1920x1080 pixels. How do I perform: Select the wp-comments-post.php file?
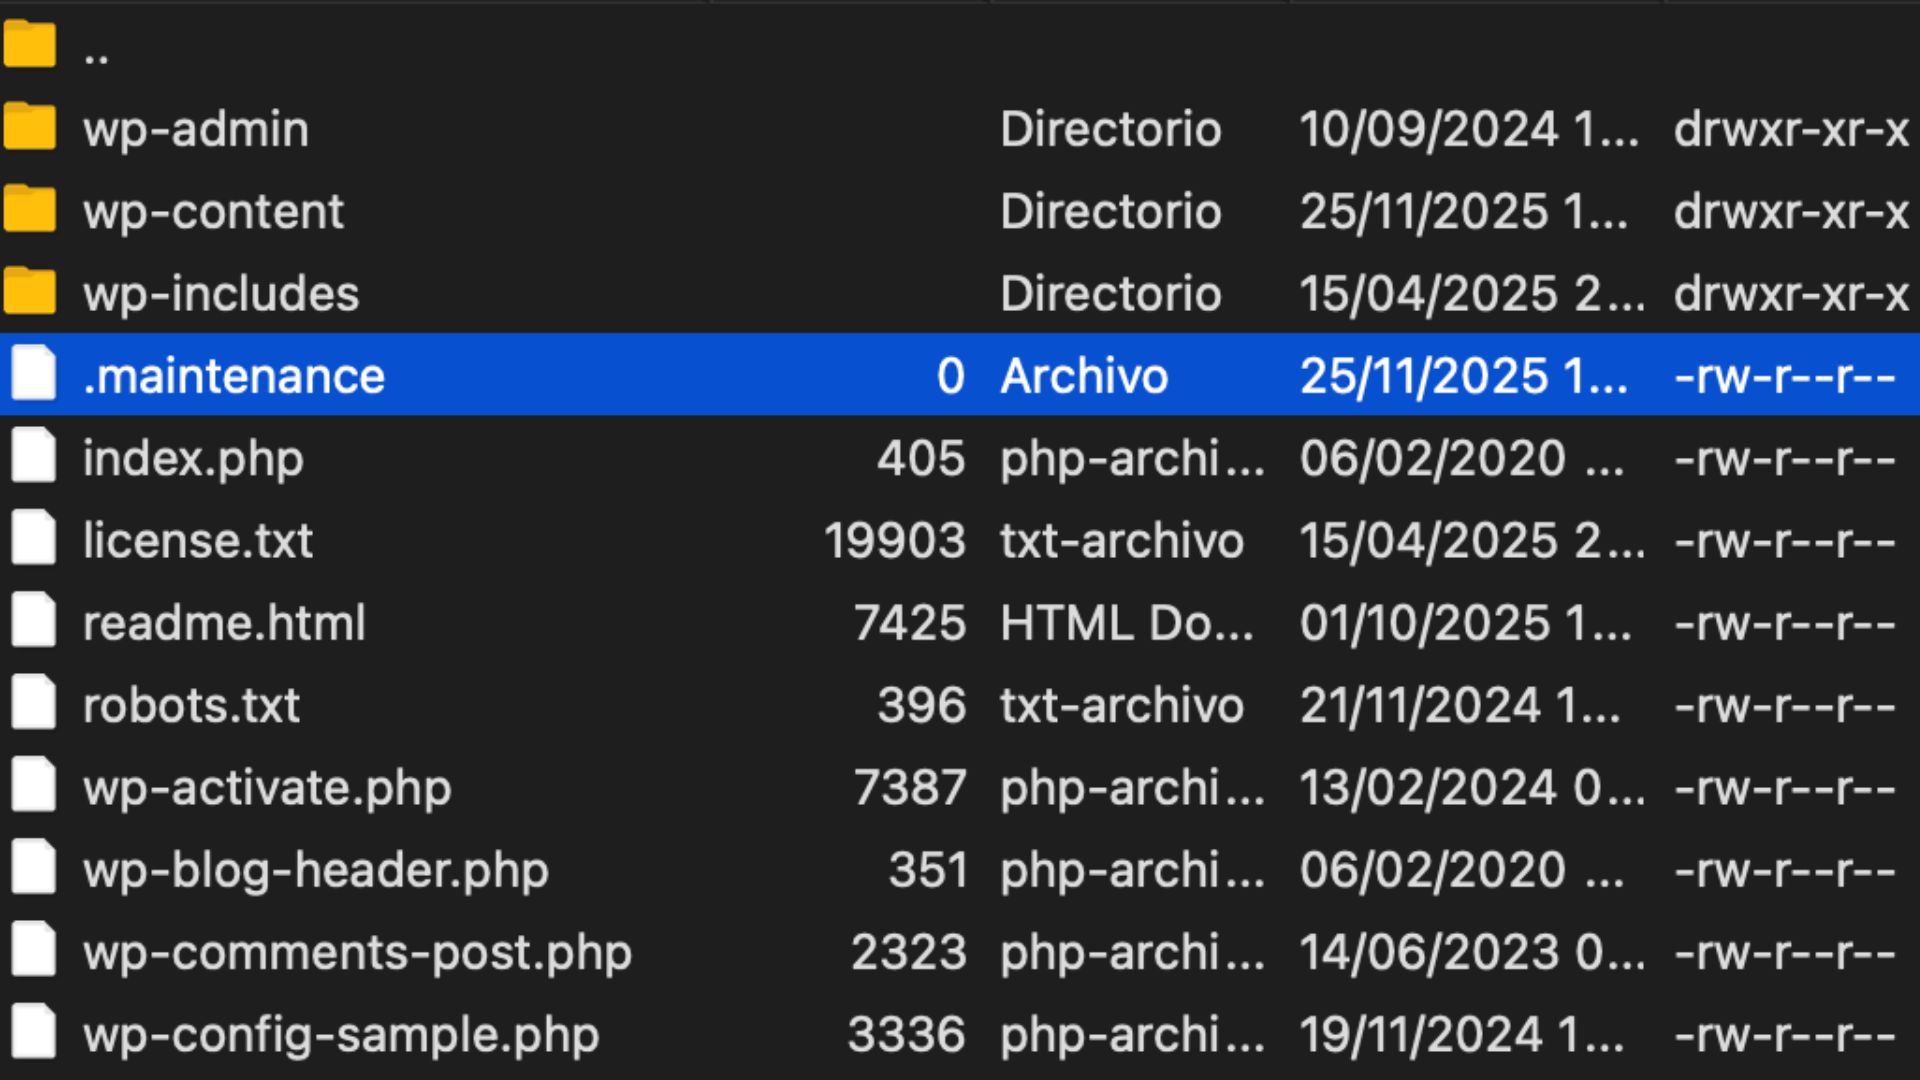(358, 951)
